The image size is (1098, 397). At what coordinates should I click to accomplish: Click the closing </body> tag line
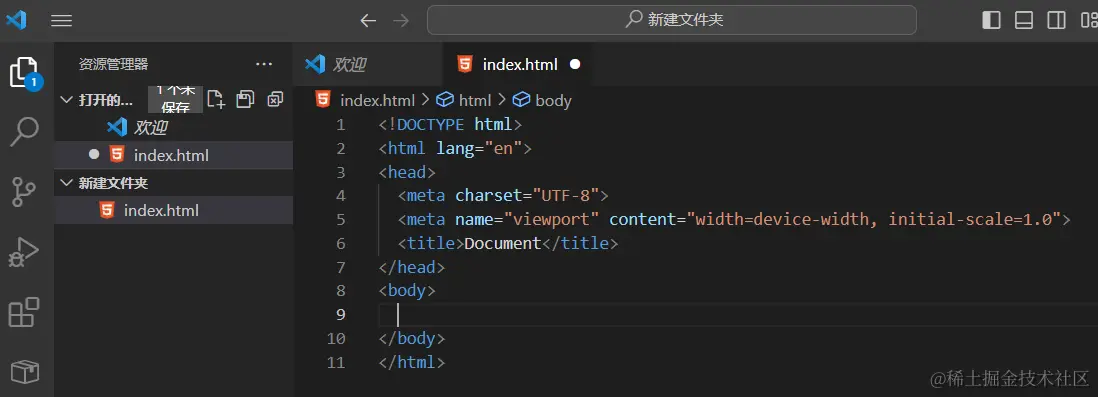(x=412, y=339)
